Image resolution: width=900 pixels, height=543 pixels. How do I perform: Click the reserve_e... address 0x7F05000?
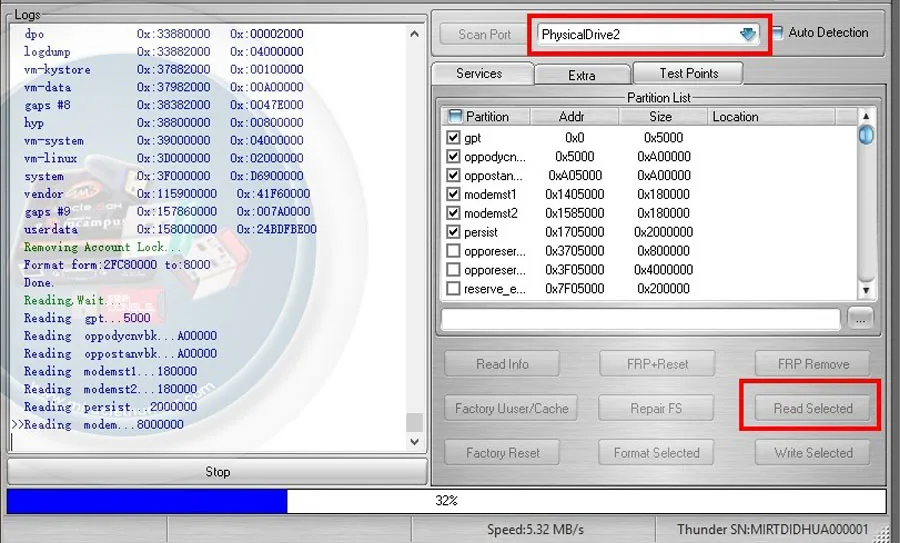[574, 289]
